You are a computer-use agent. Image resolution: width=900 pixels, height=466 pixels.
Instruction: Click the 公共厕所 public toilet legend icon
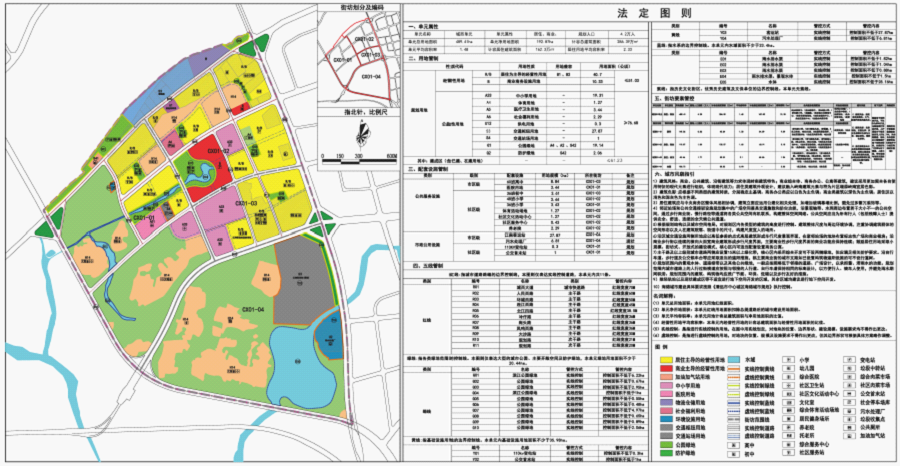click(849, 427)
